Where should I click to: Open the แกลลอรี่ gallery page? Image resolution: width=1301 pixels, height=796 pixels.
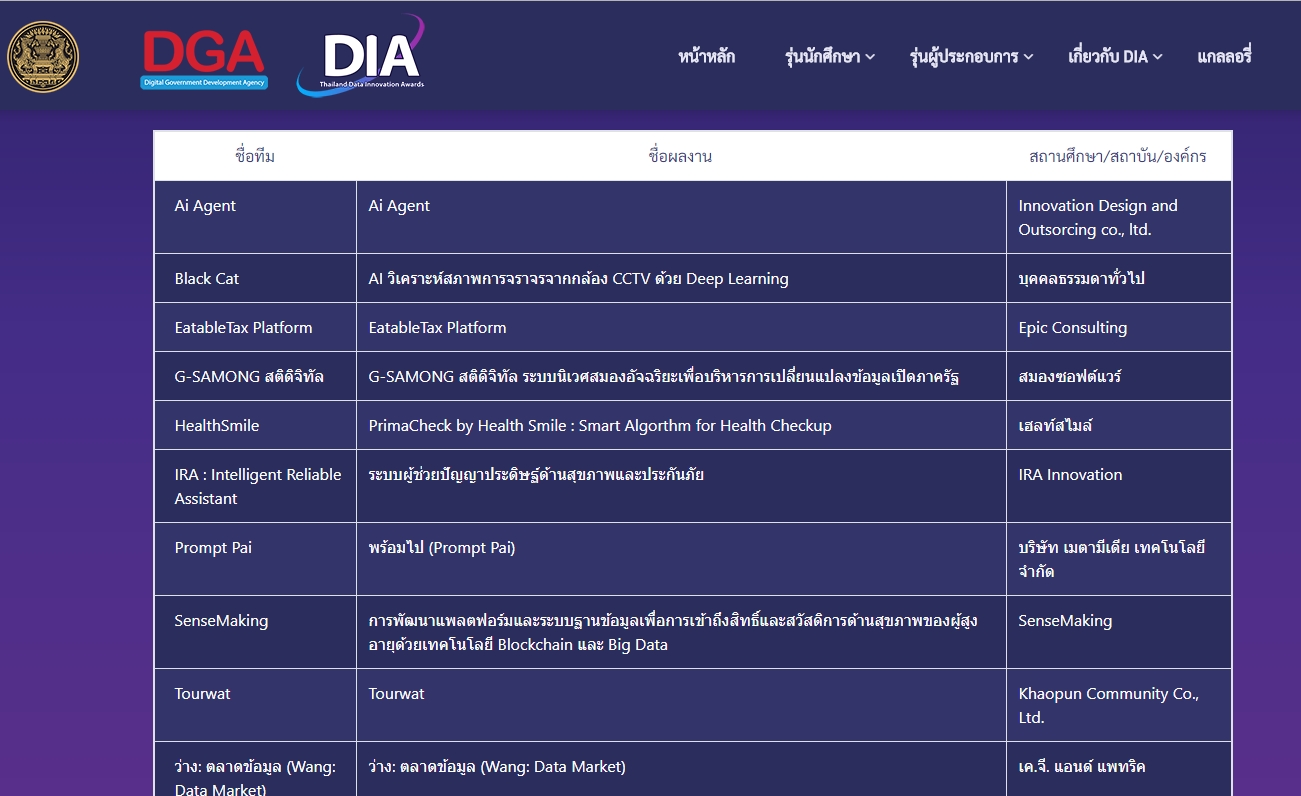pos(1224,56)
